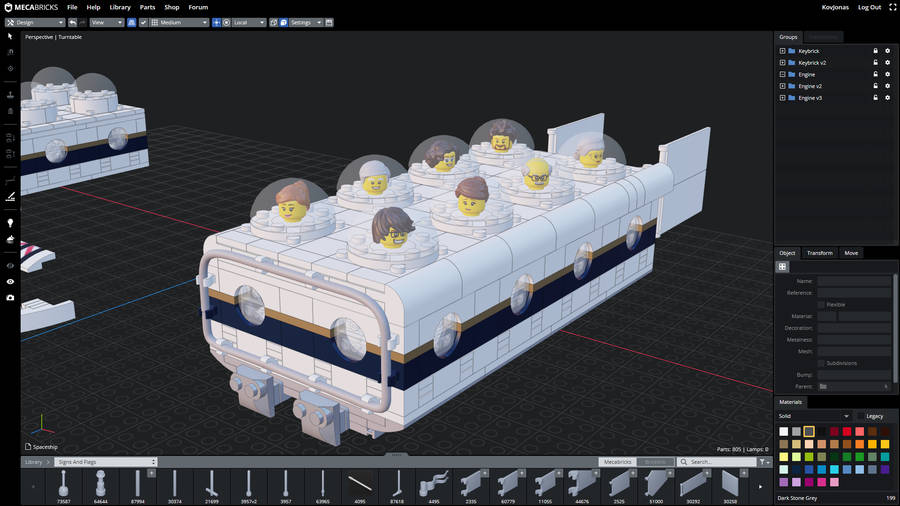Collapse the Engine group

click(x=782, y=74)
